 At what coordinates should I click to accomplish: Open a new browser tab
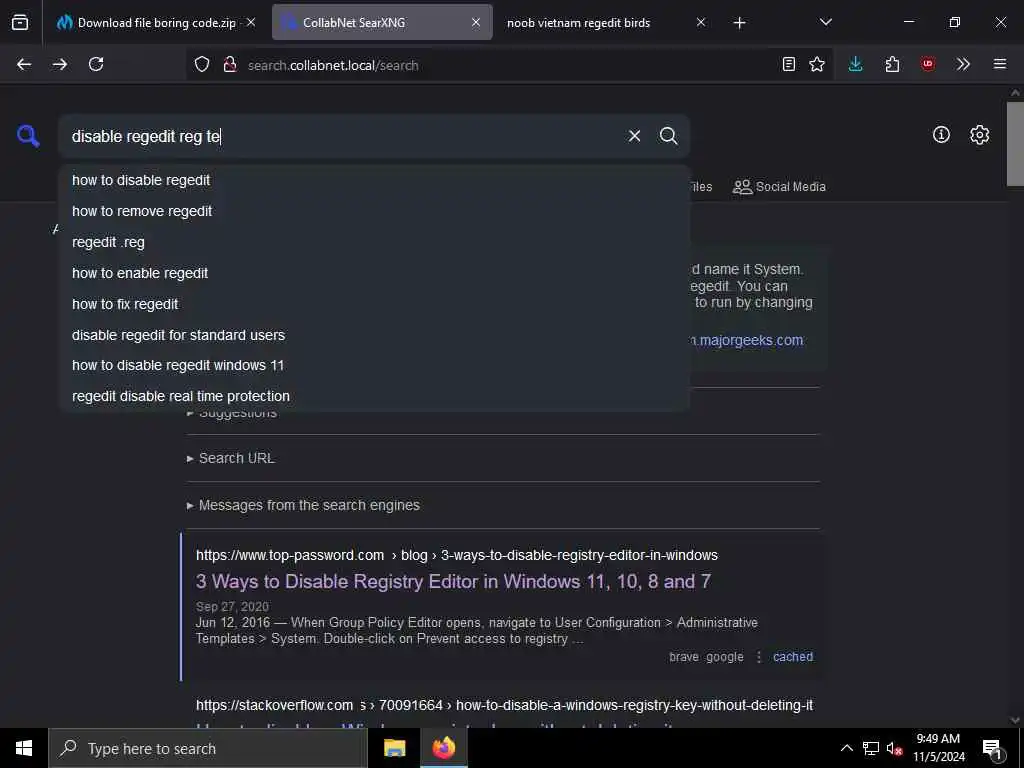[739, 23]
